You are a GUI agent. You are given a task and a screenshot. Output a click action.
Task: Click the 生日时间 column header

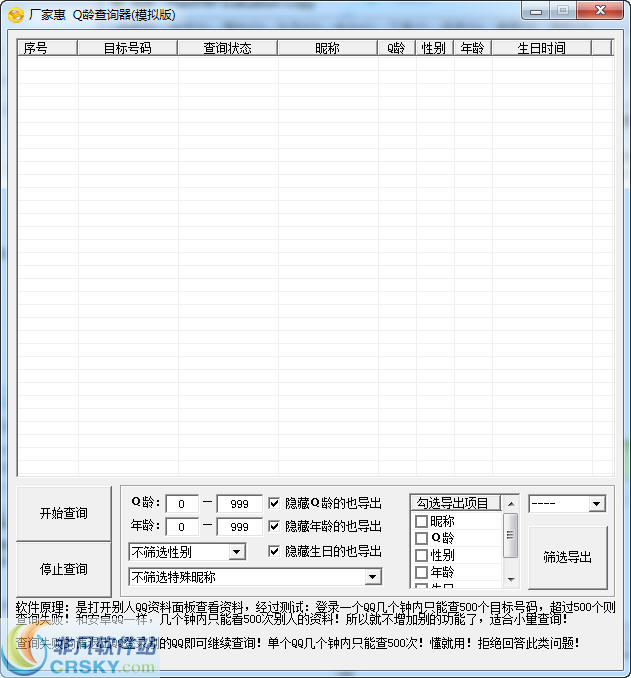pos(541,48)
